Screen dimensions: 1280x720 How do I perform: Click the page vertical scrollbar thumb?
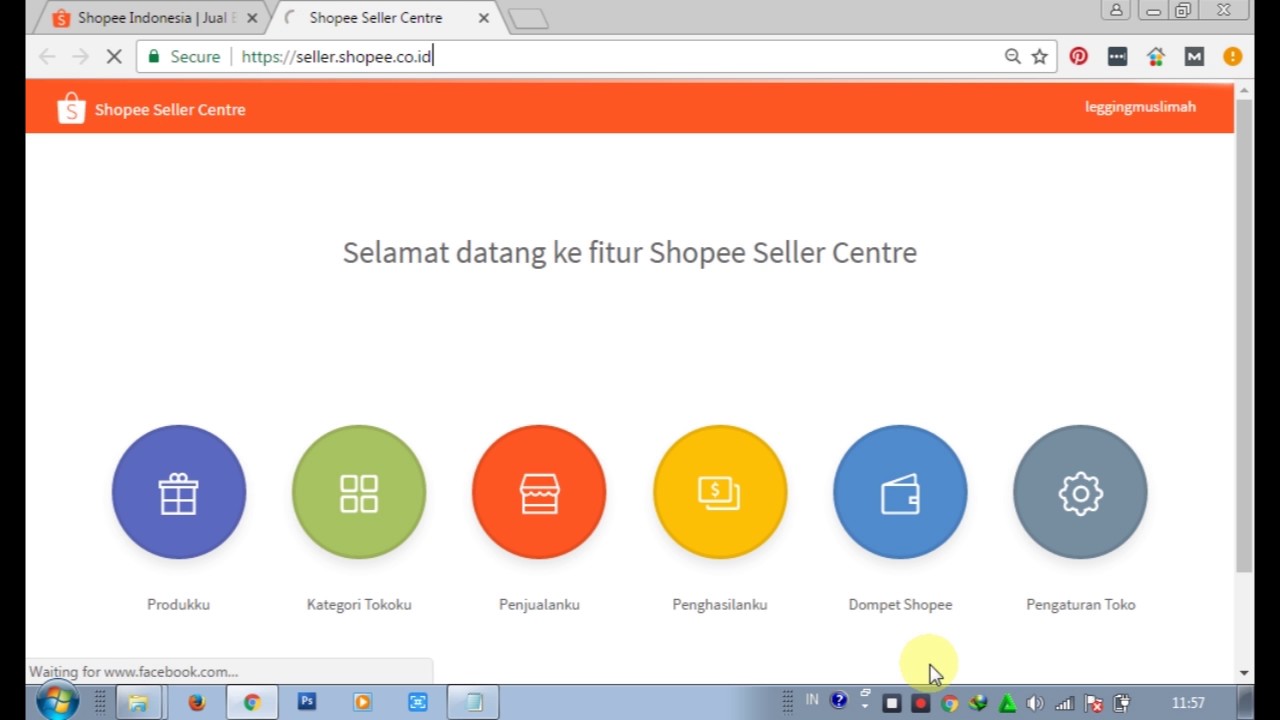pos(1244,335)
